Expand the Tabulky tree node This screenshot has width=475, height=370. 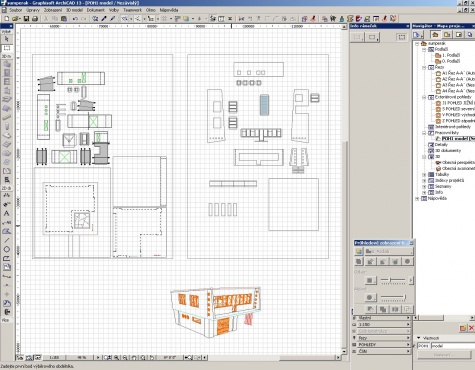coord(424,174)
